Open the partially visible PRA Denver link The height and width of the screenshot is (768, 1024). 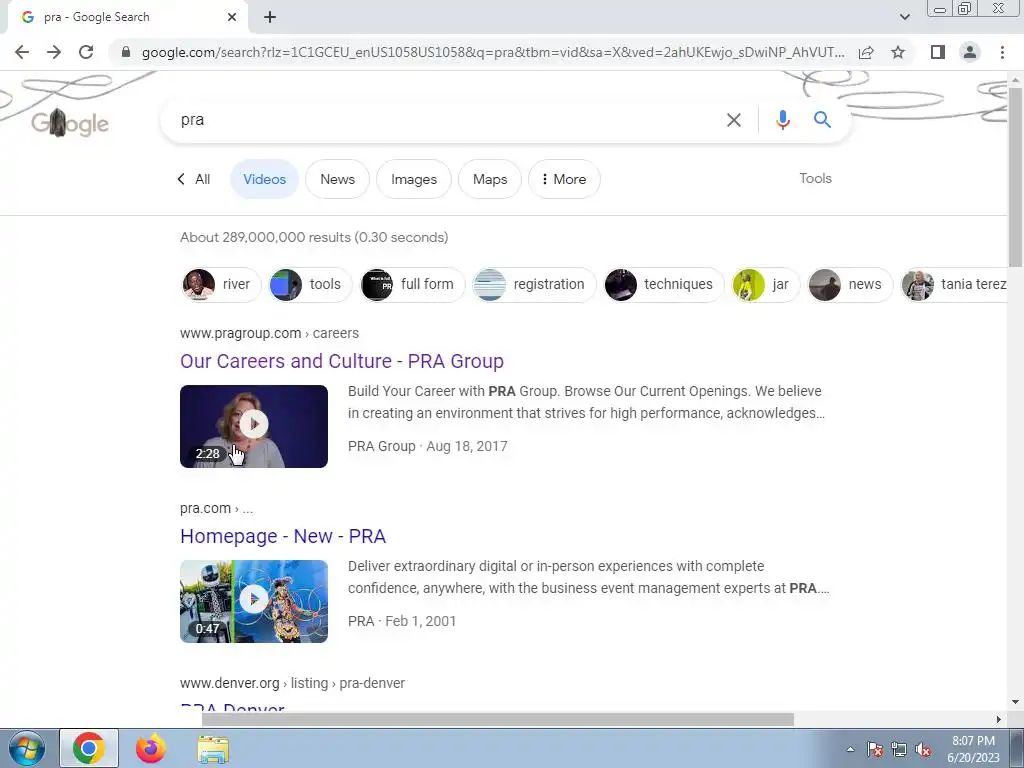tap(232, 707)
